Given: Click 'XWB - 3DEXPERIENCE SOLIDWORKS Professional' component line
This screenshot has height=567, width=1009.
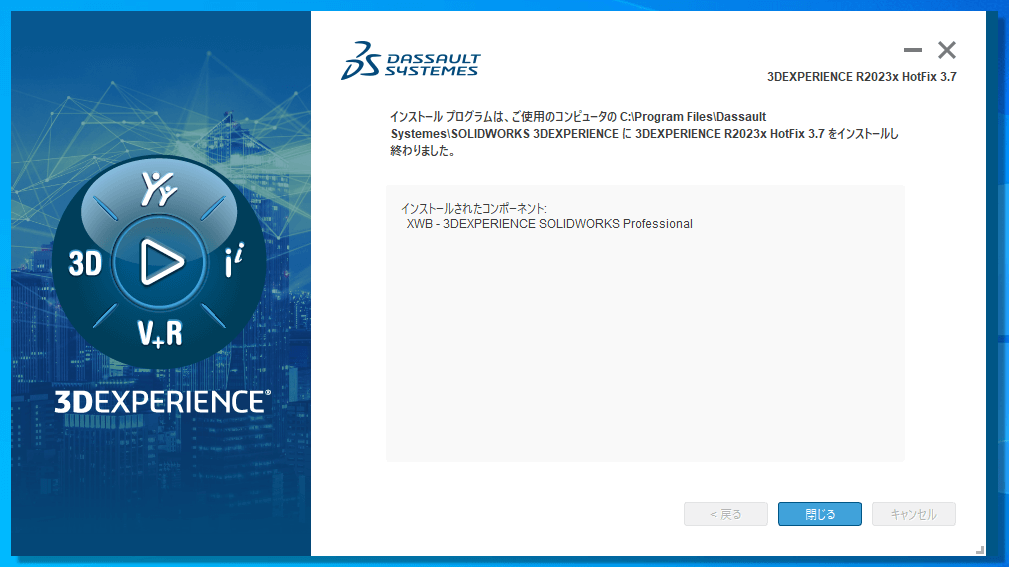Looking at the screenshot, I should tap(550, 224).
